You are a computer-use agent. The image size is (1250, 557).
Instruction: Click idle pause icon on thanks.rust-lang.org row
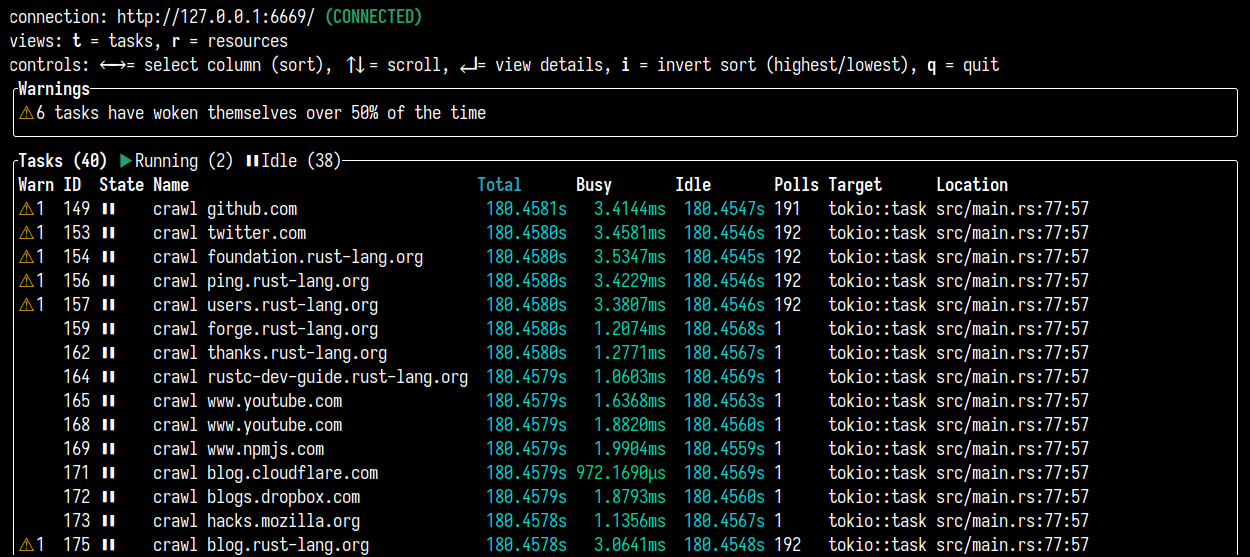pos(108,353)
